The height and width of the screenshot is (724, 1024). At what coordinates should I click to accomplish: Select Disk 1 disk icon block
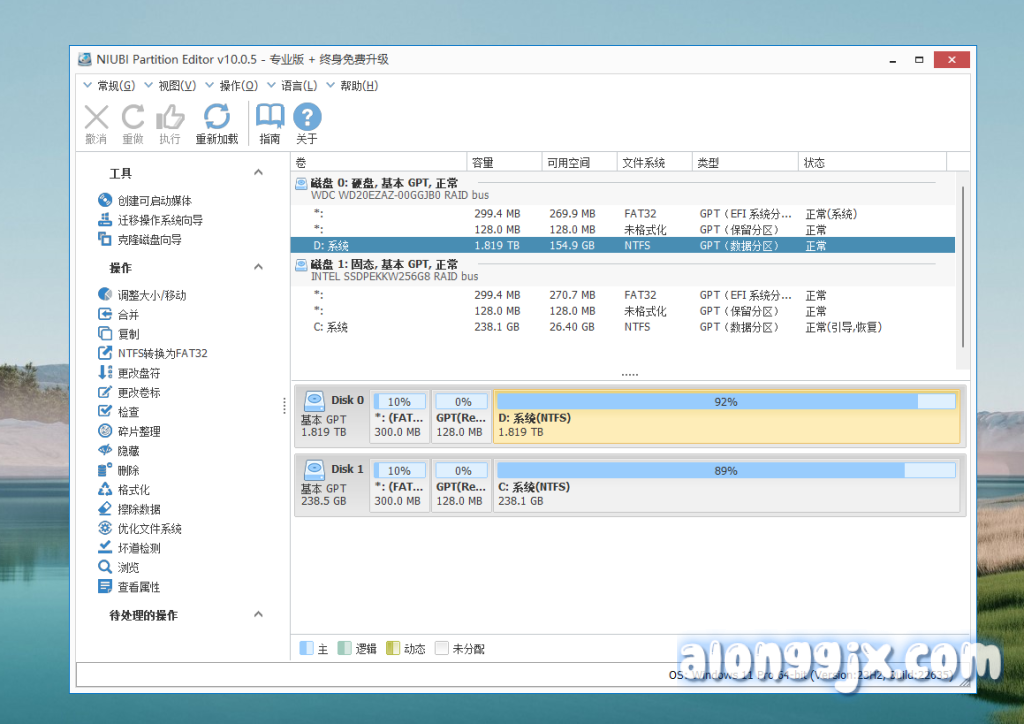click(x=332, y=484)
